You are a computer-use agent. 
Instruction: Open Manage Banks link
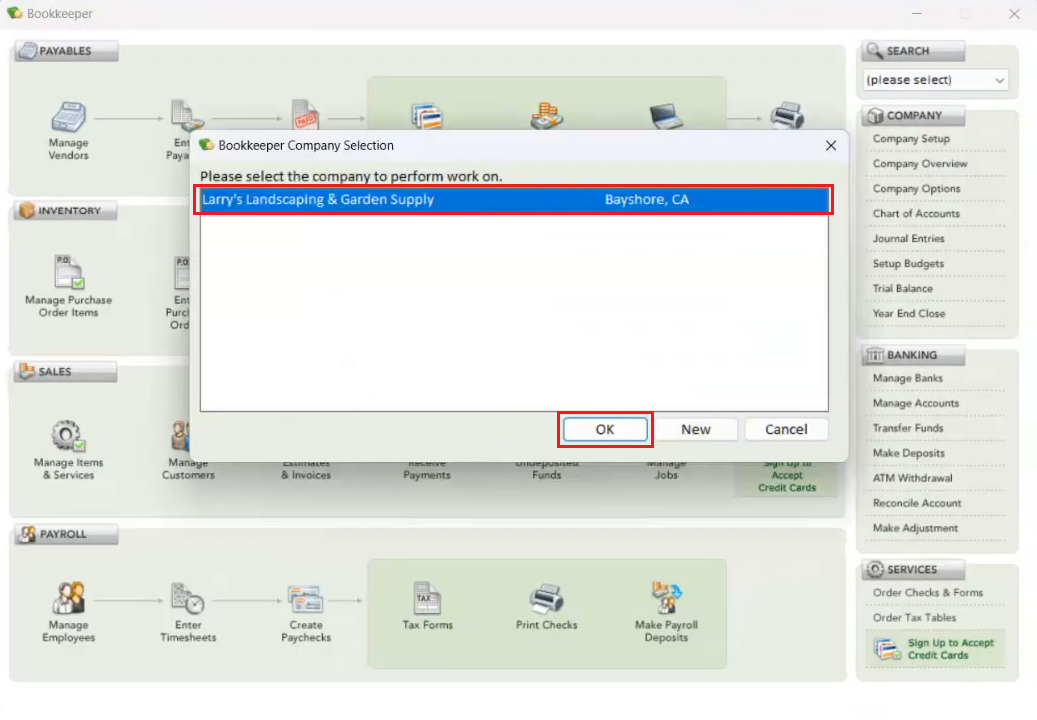[907, 378]
